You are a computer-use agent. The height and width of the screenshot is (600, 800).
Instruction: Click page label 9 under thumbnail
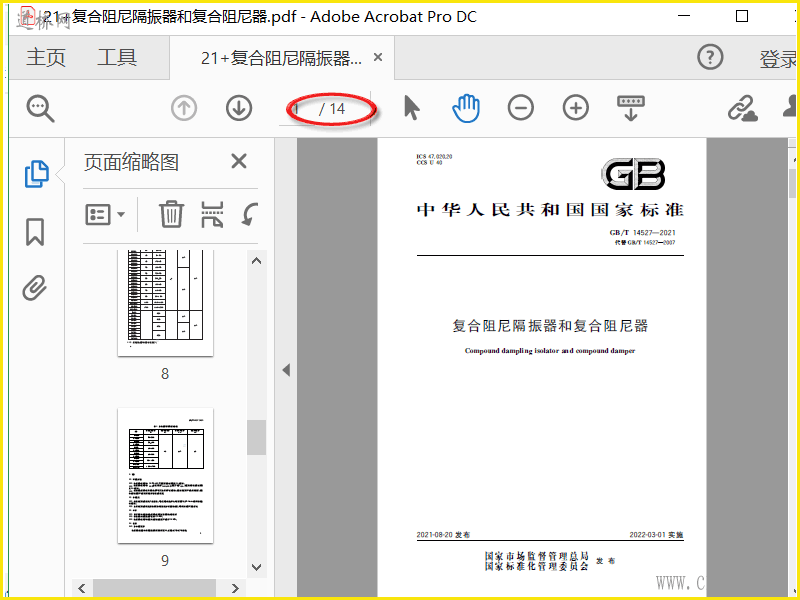[x=165, y=560]
